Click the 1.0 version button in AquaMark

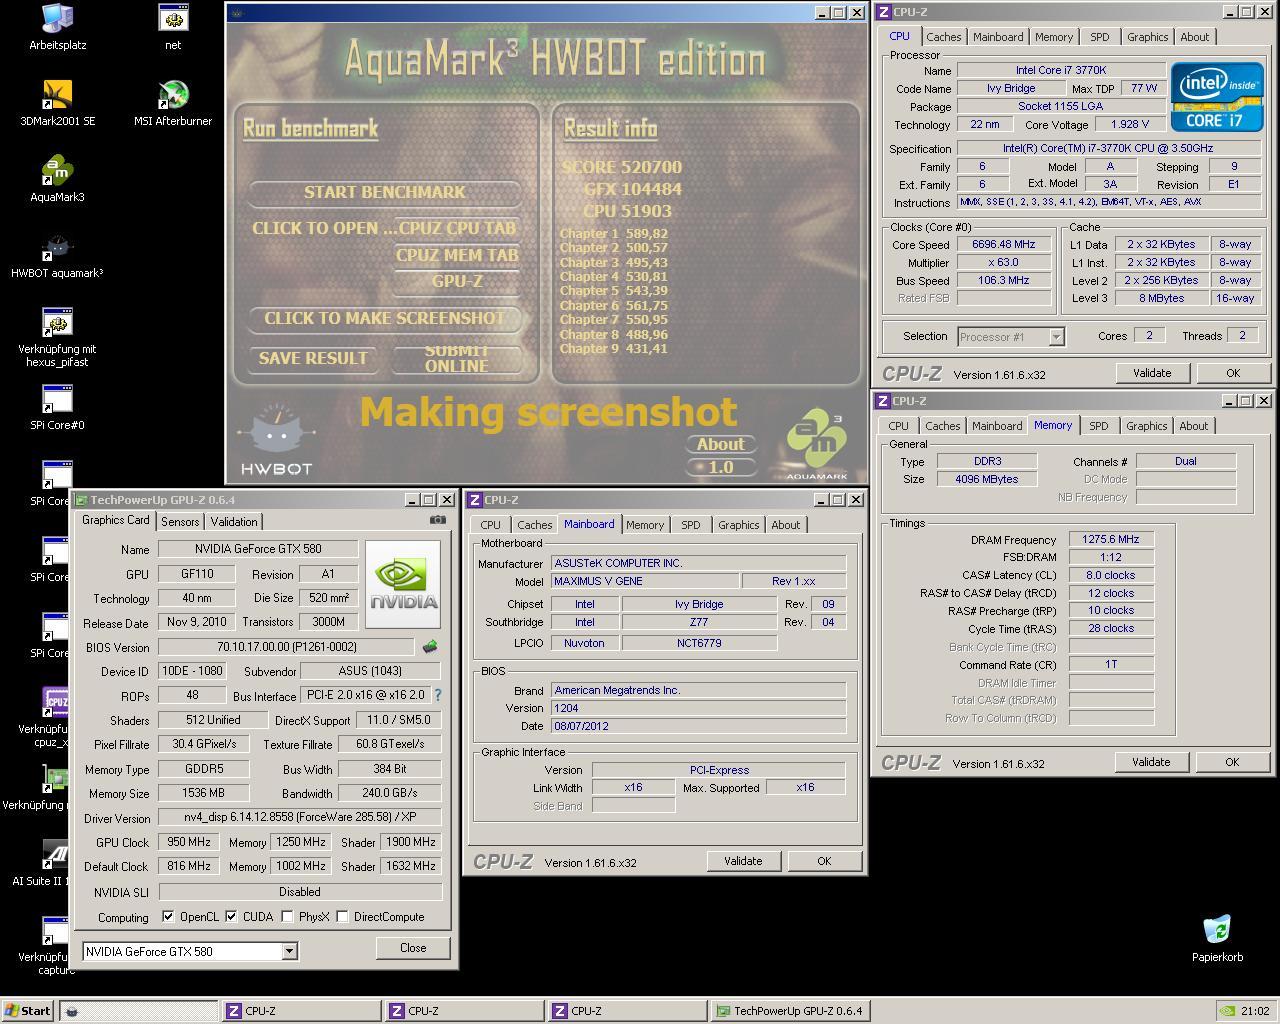(720, 467)
